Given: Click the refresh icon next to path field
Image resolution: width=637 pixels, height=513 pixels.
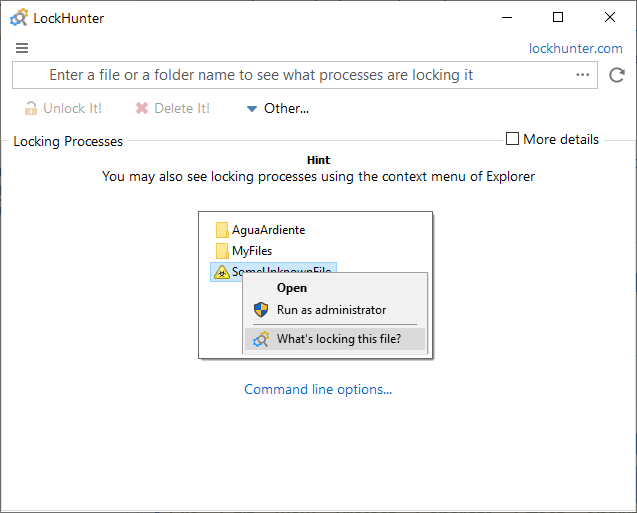Looking at the screenshot, I should tap(617, 75).
